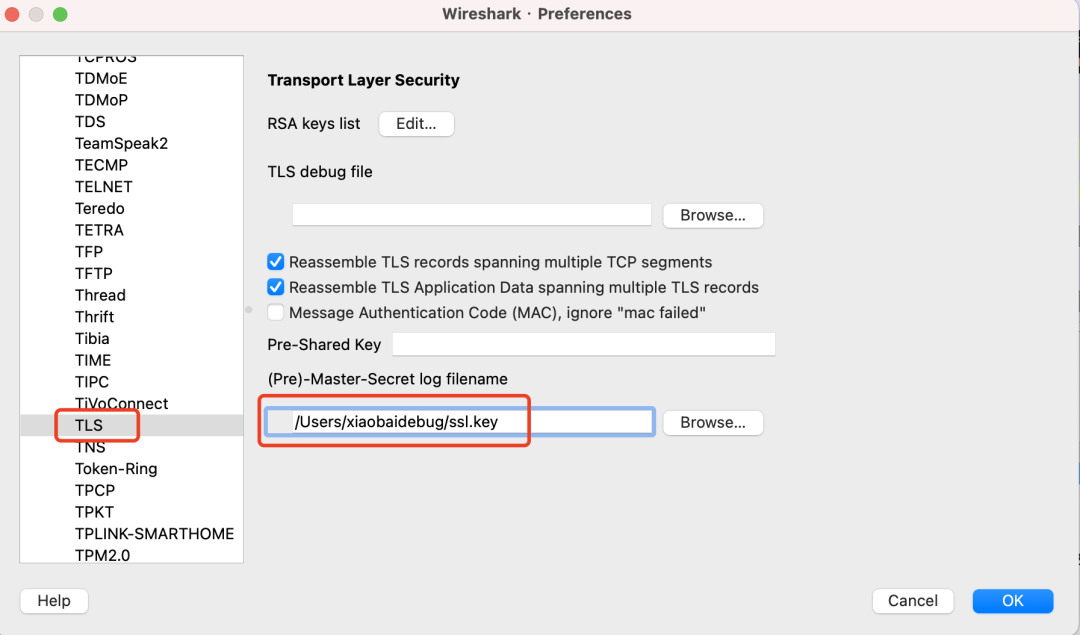Open Help for preferences
Image resolution: width=1080 pixels, height=635 pixels.
point(54,601)
